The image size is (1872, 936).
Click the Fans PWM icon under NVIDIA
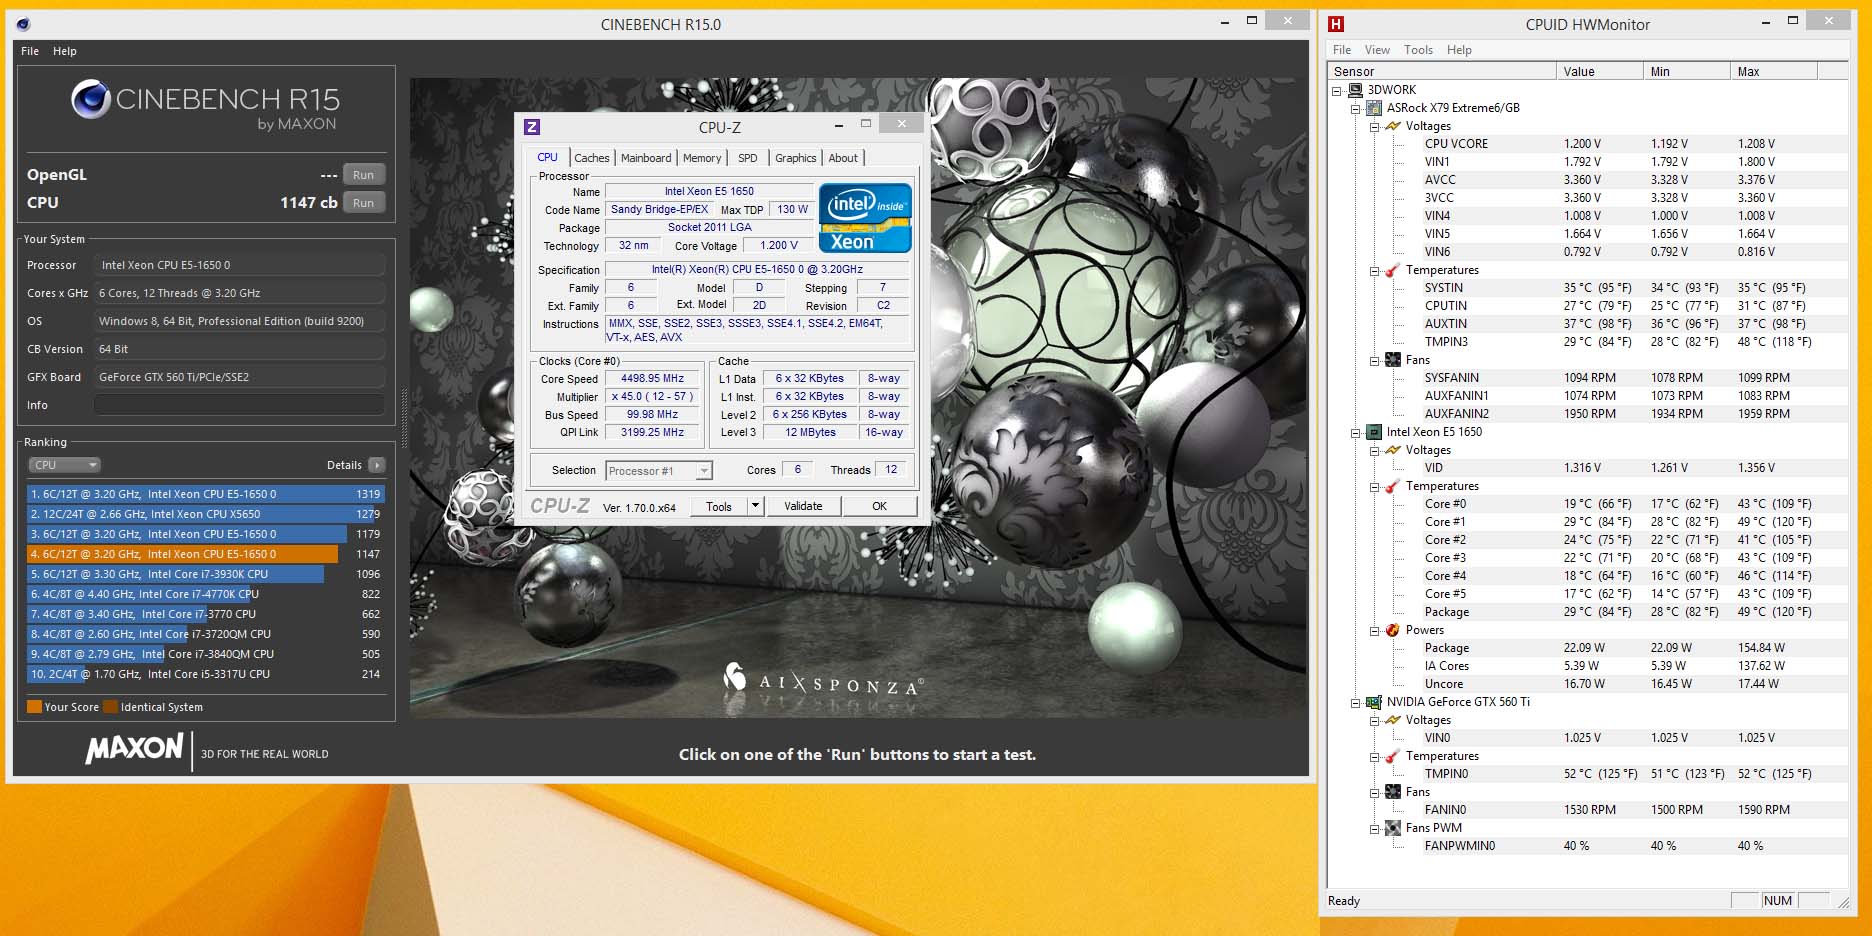(x=1393, y=828)
